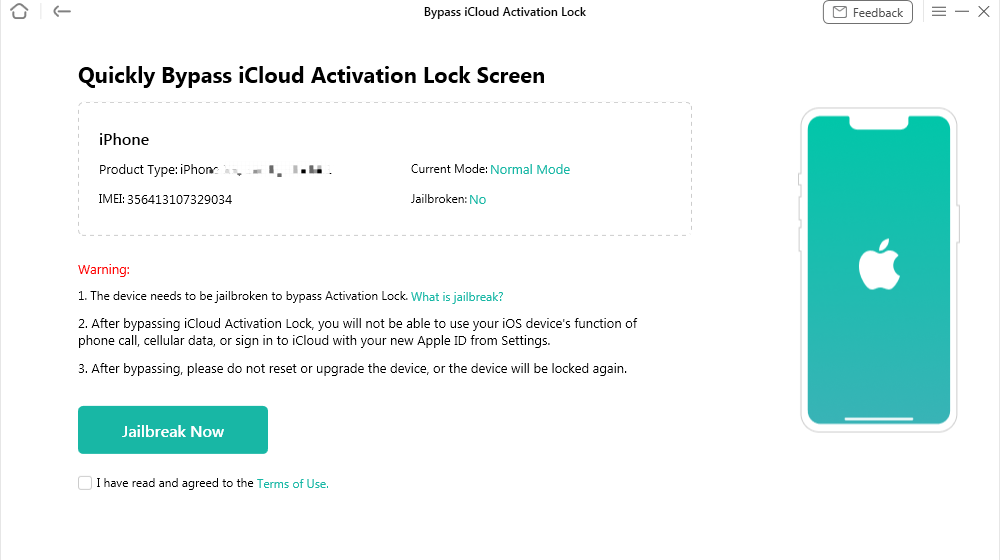
Task: Click the Jailbroken "No" status value
Action: tap(478, 199)
